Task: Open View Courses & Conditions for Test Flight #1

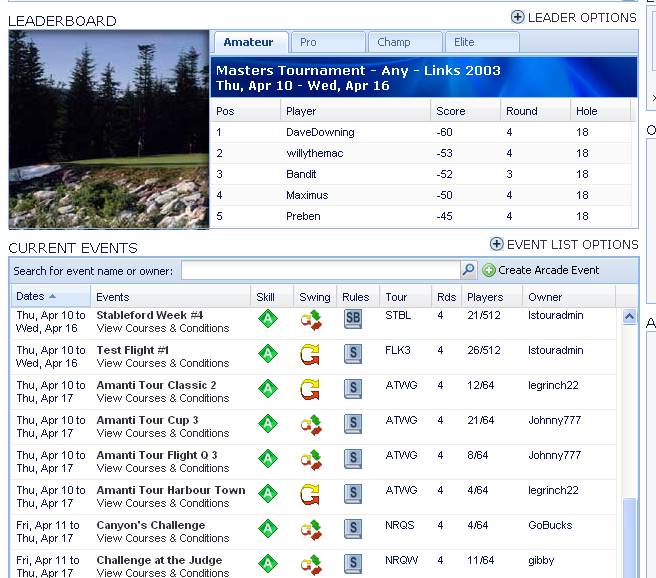Action: coord(163,363)
